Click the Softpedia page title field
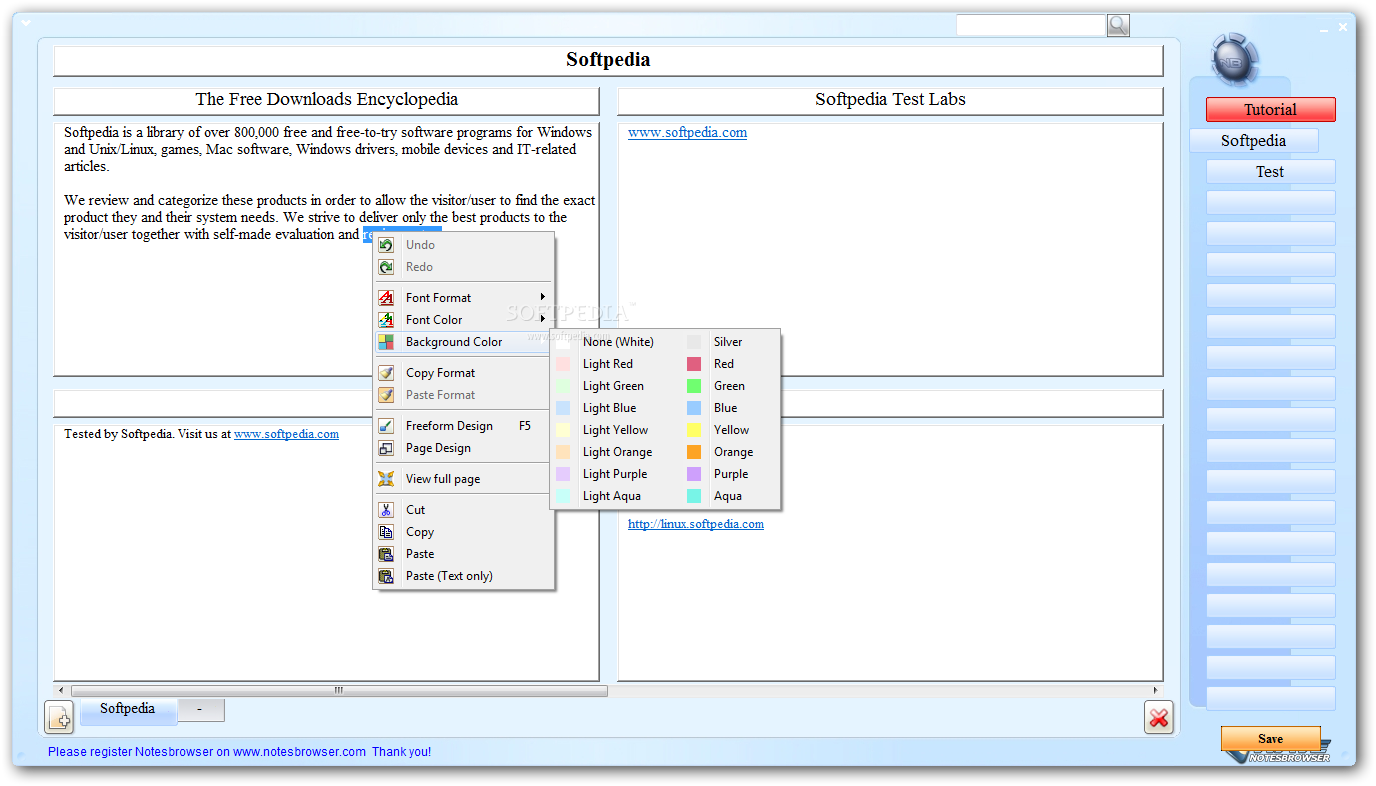 608,60
